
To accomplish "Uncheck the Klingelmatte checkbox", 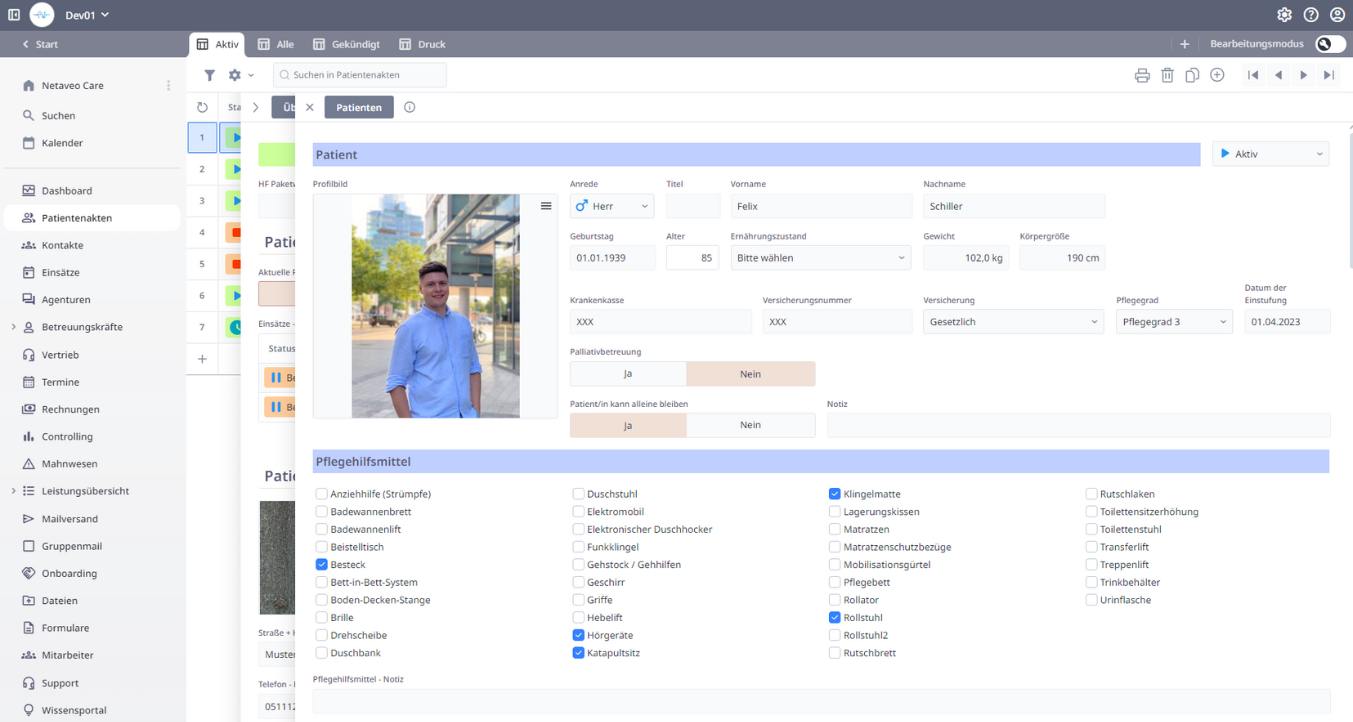I will pyautogui.click(x=835, y=494).
